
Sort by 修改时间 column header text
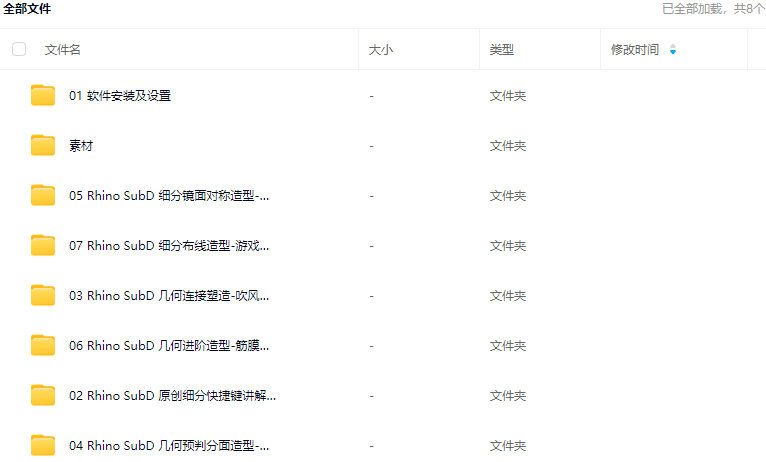(x=635, y=50)
